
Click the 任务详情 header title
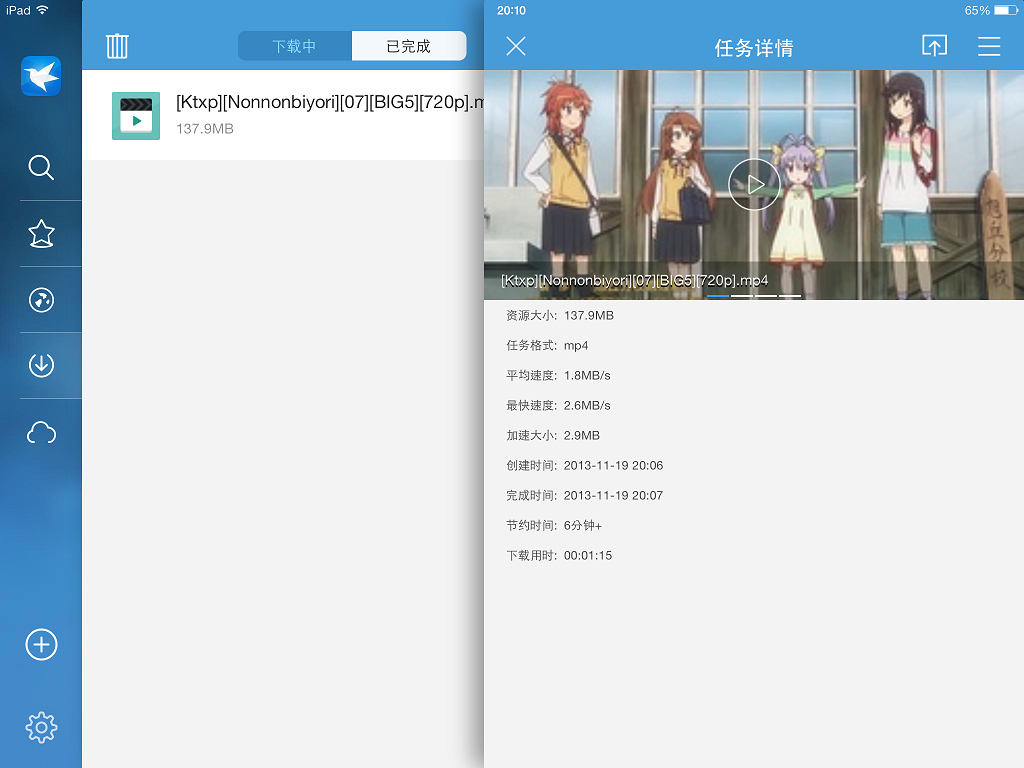click(754, 47)
